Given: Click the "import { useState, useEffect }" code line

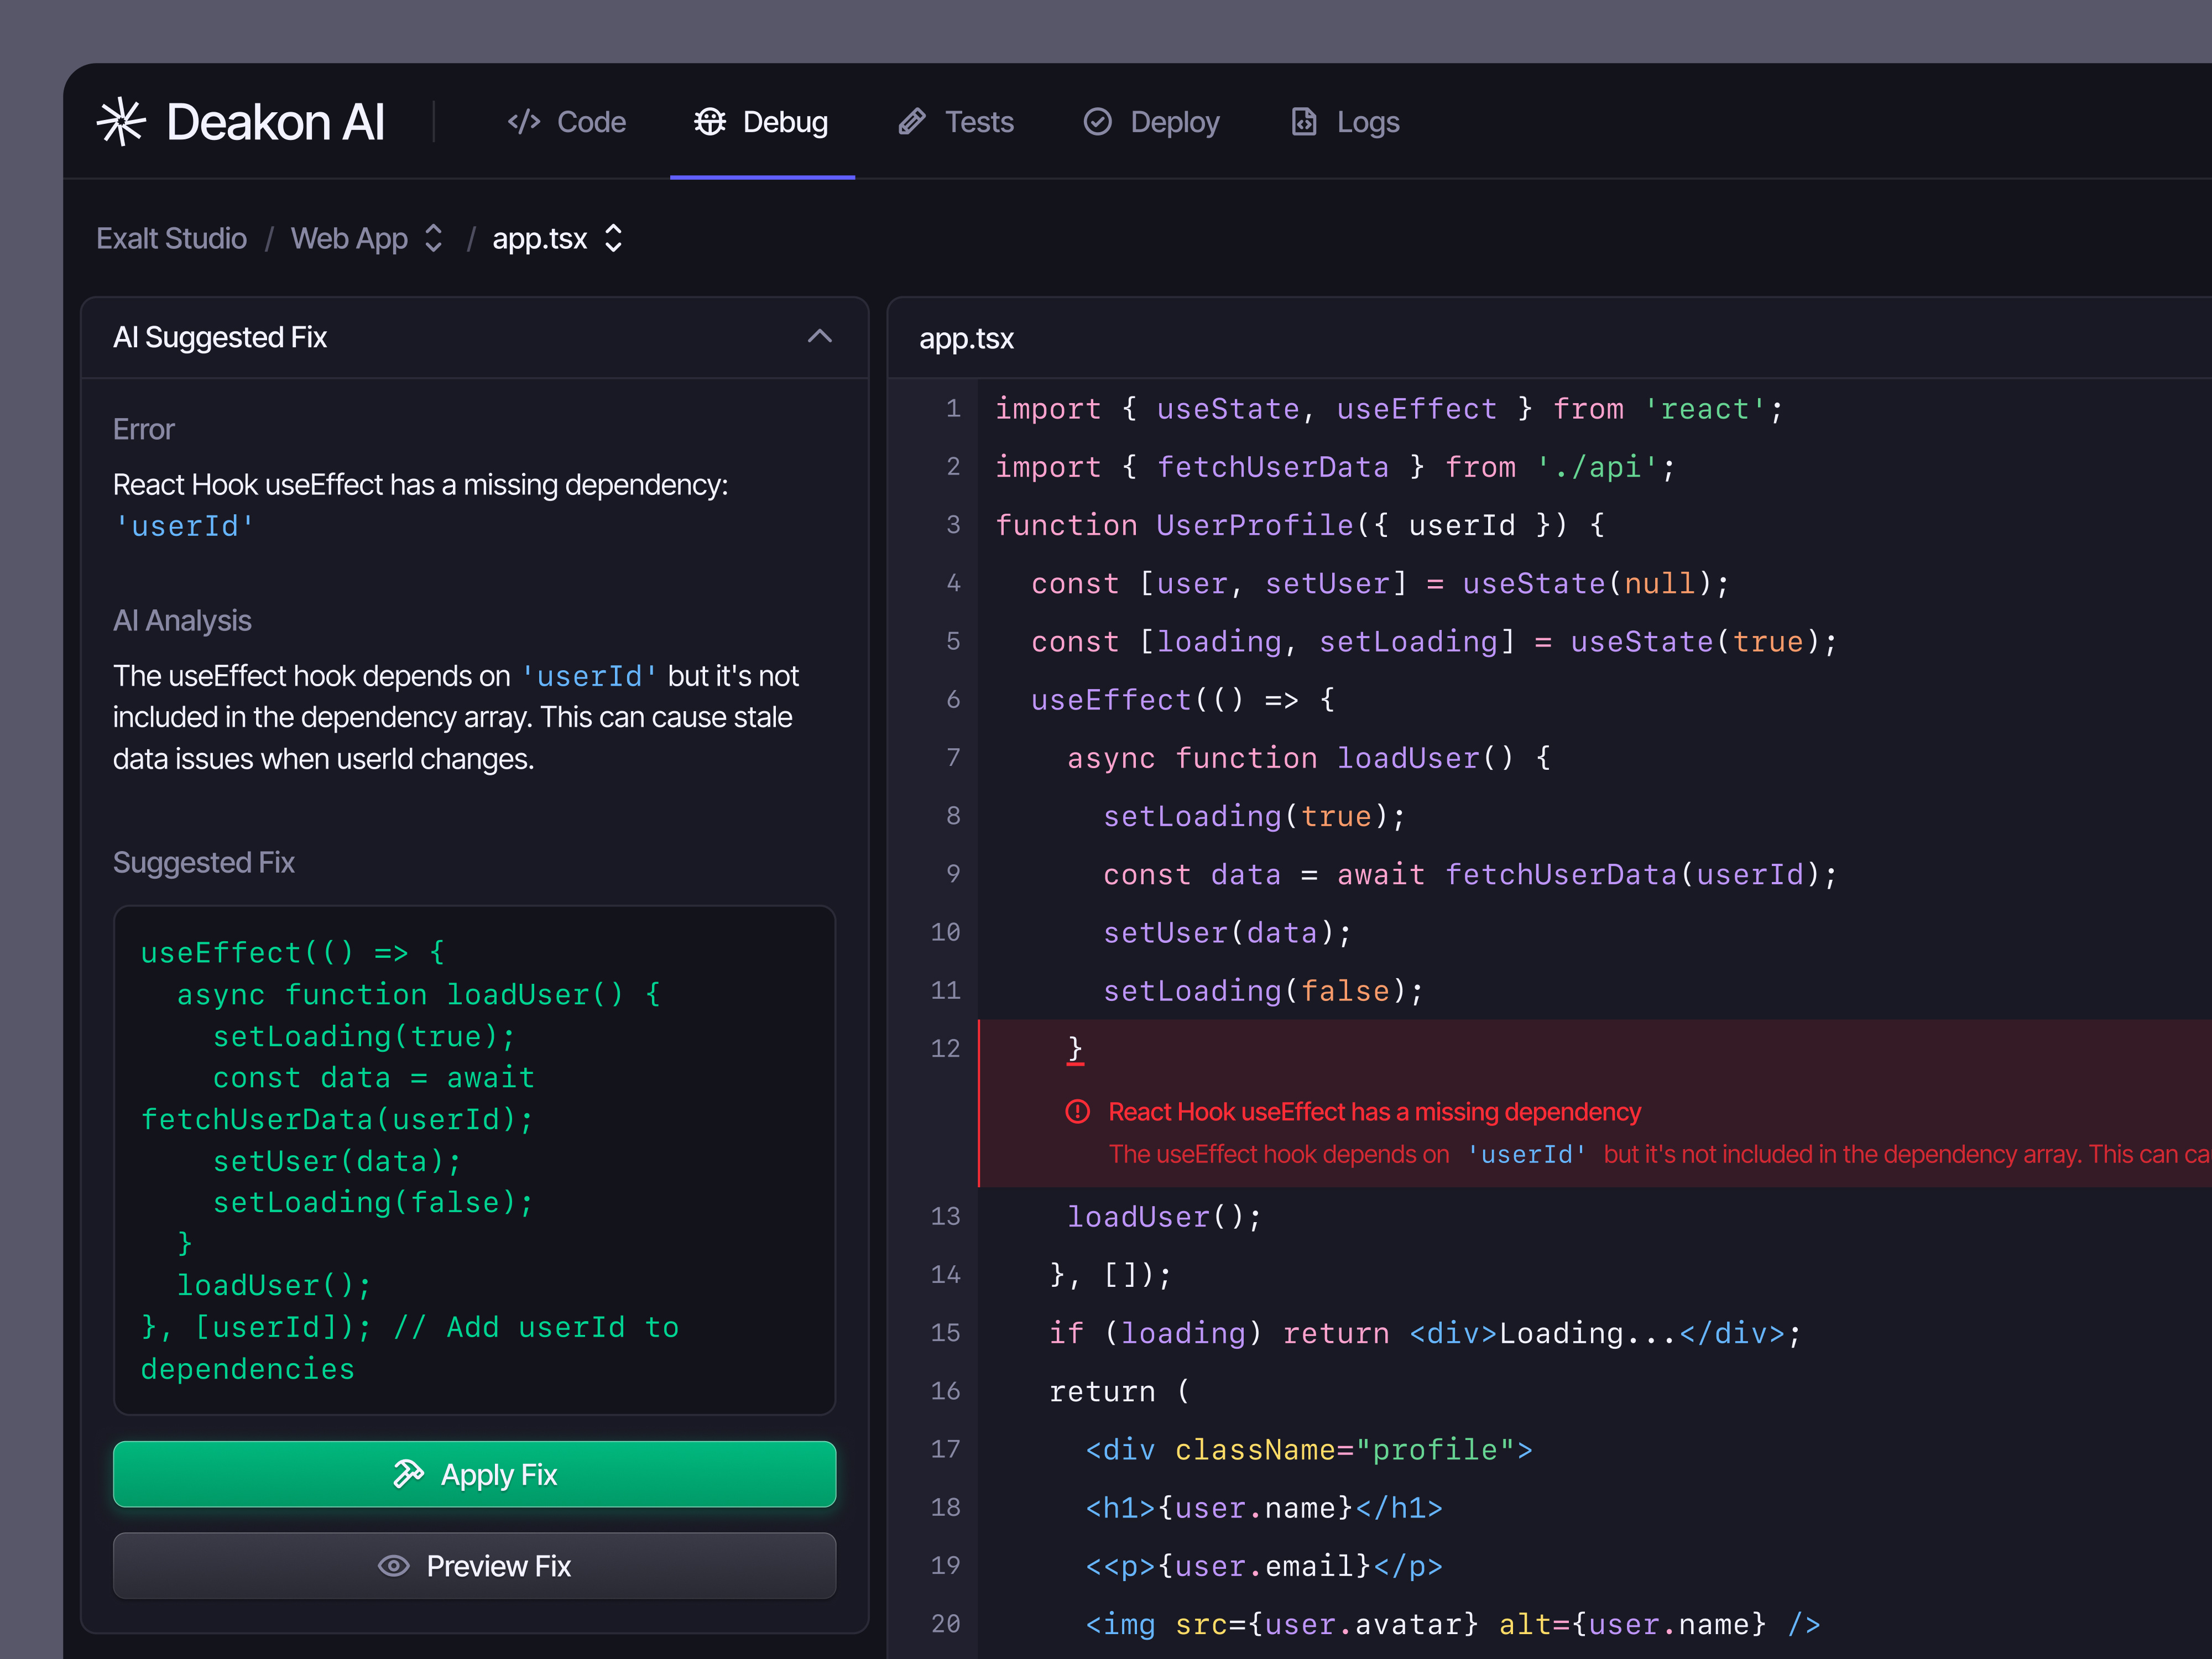Looking at the screenshot, I should click(1389, 409).
